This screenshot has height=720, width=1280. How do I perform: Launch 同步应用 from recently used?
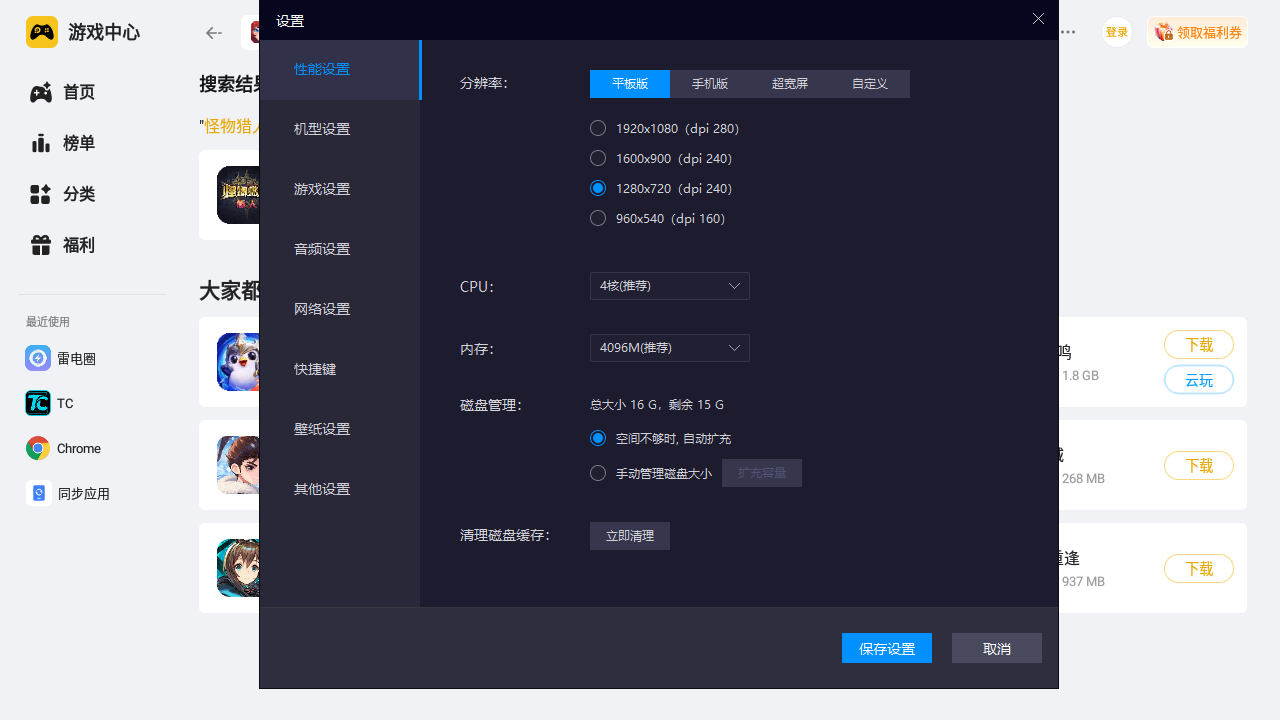point(68,493)
